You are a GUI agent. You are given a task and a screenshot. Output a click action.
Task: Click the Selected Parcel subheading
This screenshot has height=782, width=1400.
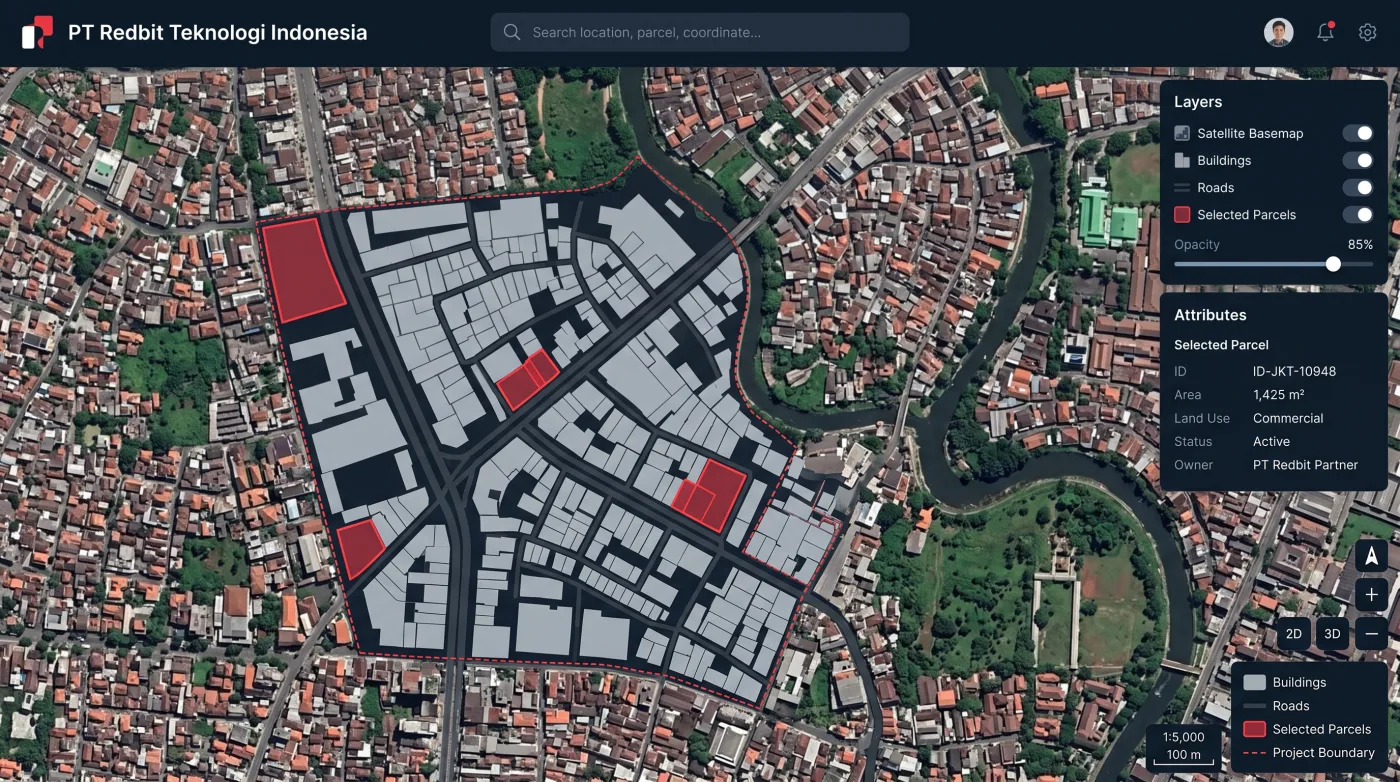1221,345
